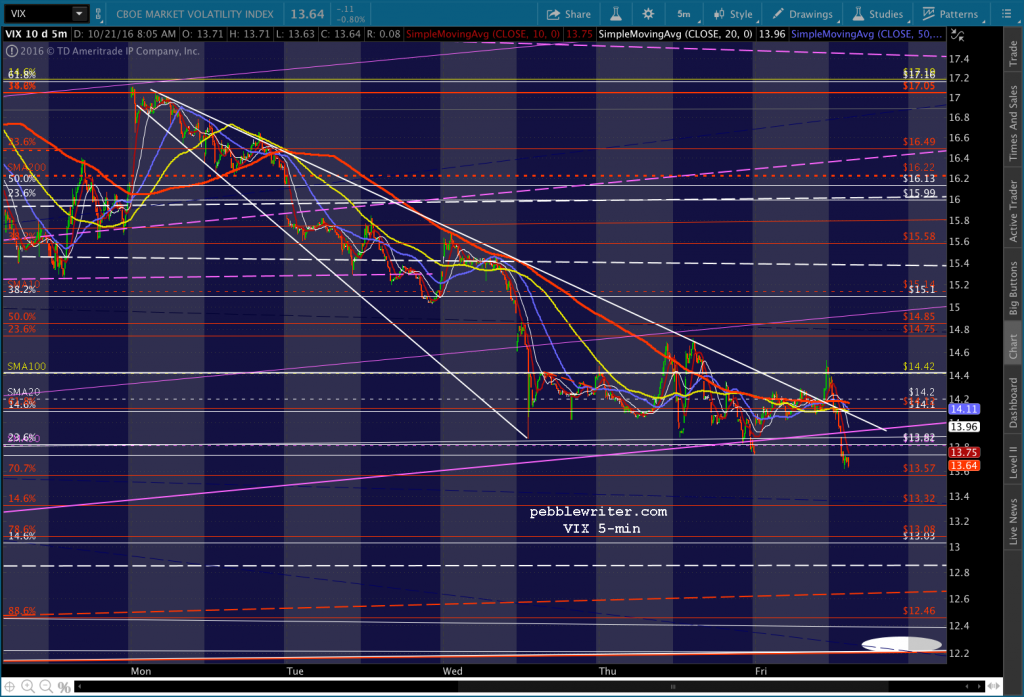
Task: Click the crosshair pan icon at bottom left
Action: (10, 687)
